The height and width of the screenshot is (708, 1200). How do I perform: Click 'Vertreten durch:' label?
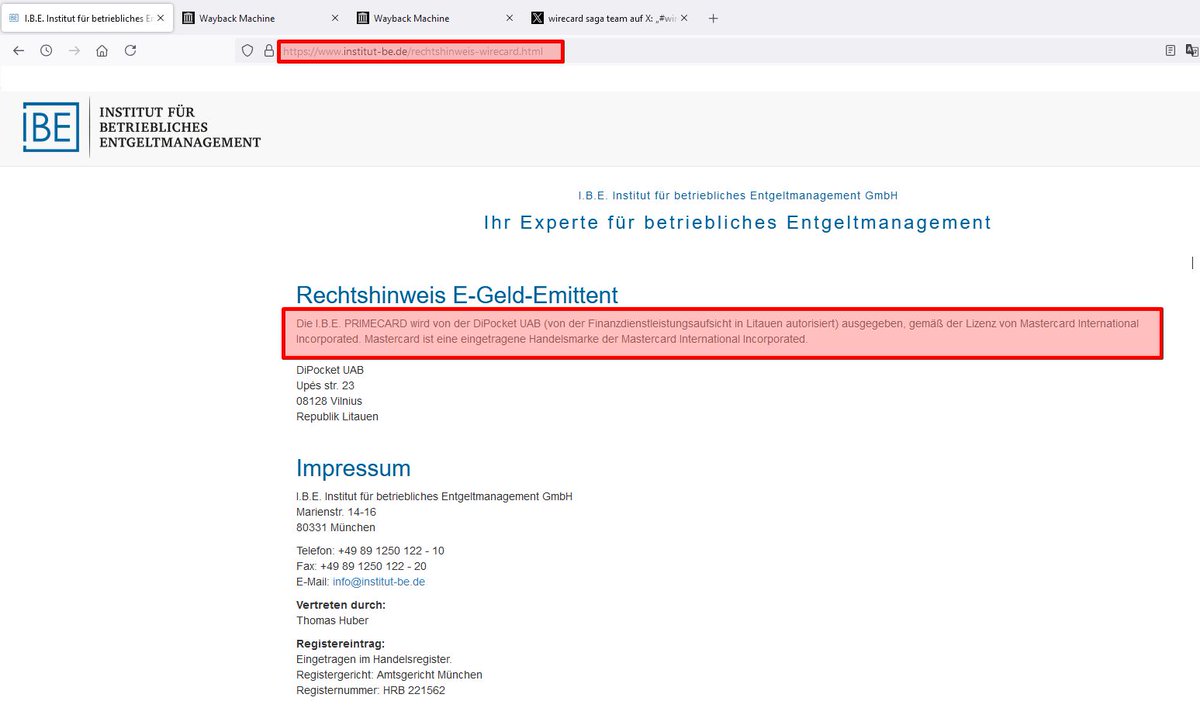click(x=341, y=605)
